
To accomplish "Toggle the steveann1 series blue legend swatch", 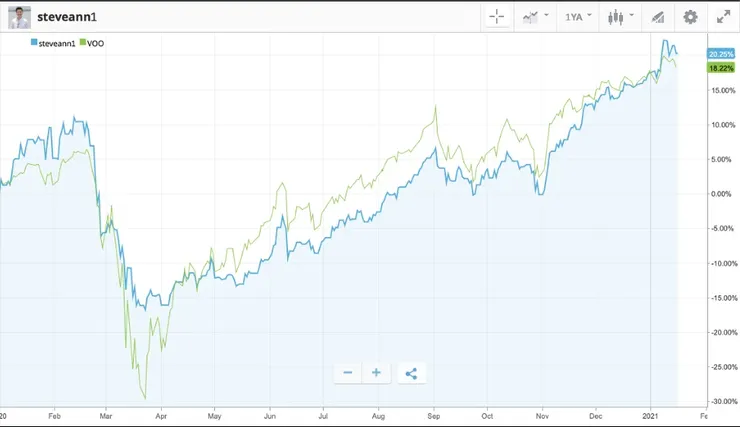I will tap(35, 43).
